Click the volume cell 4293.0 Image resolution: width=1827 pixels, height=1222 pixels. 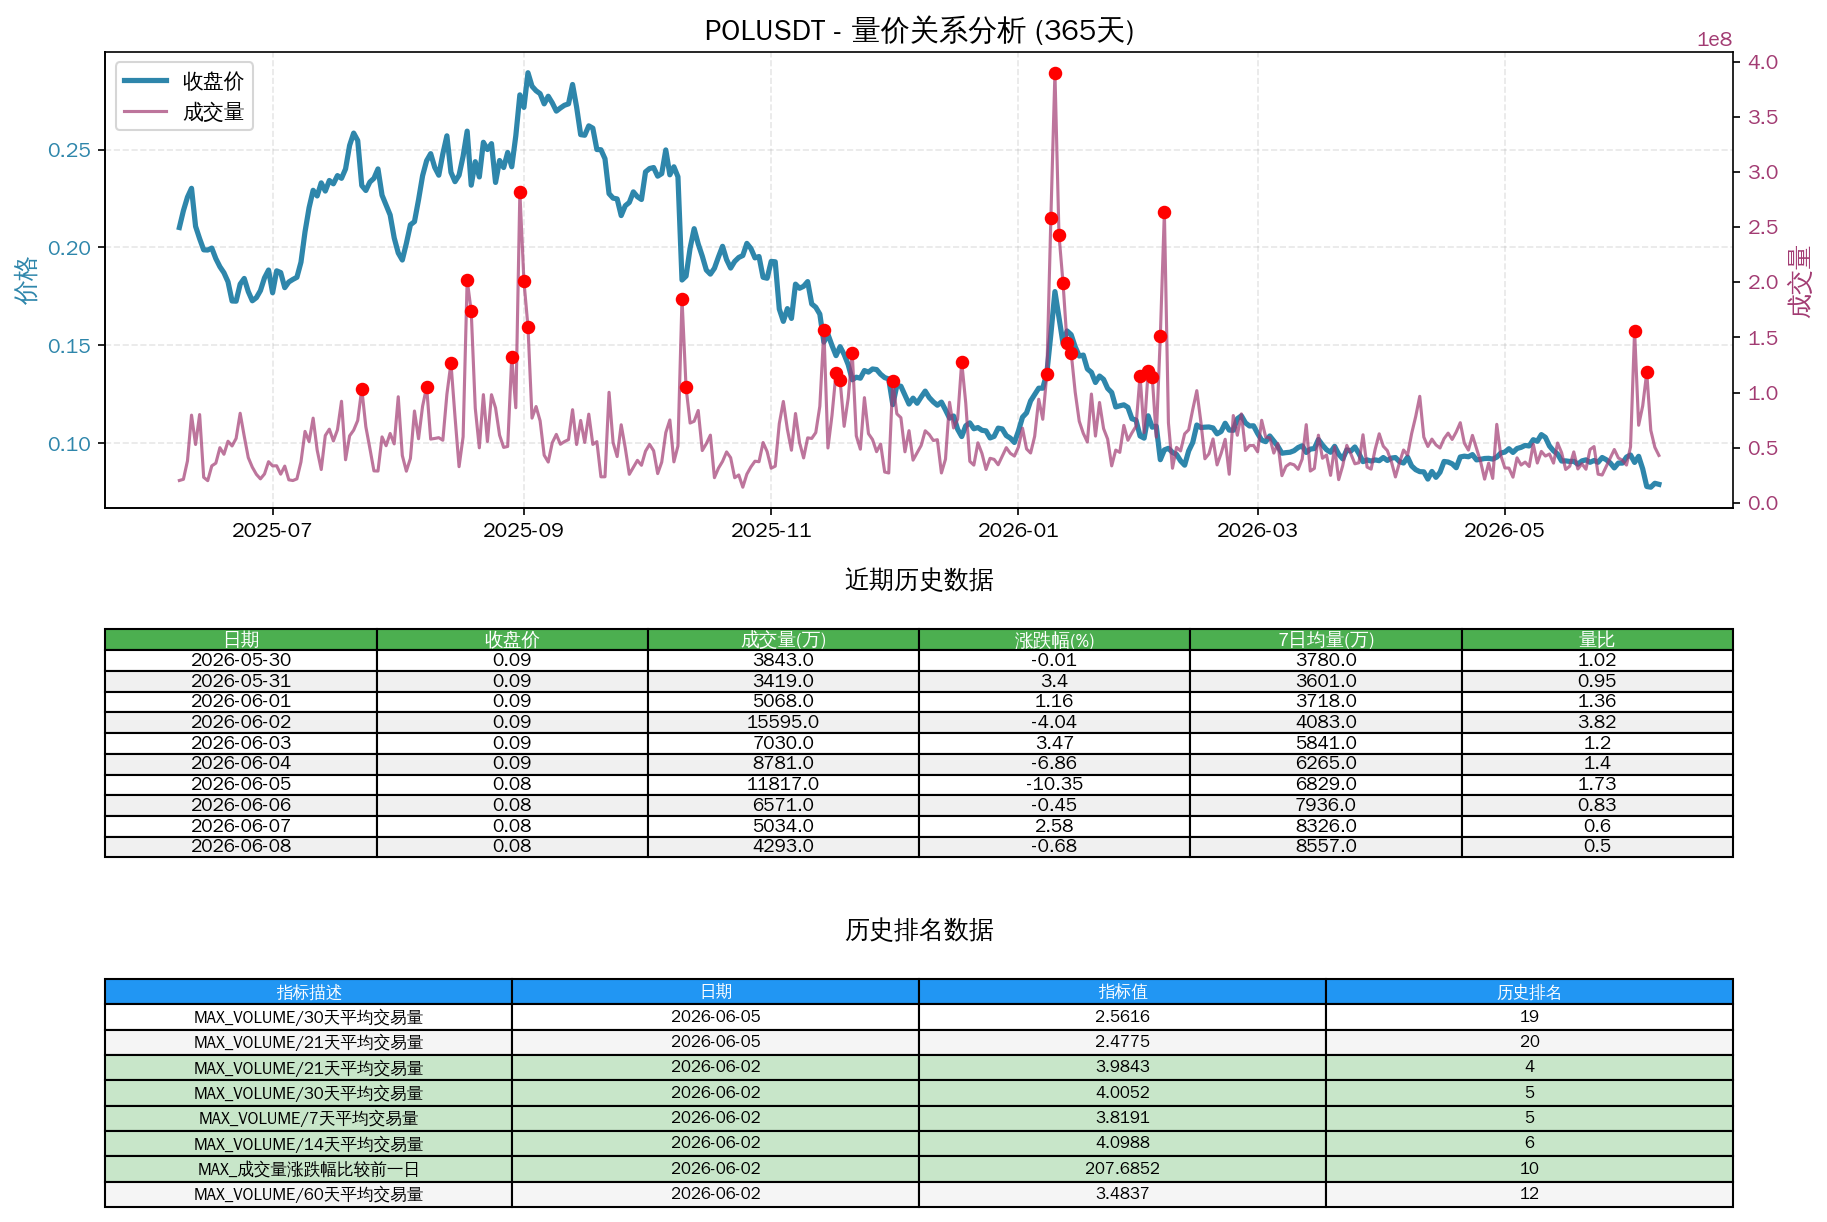pyautogui.click(x=783, y=846)
